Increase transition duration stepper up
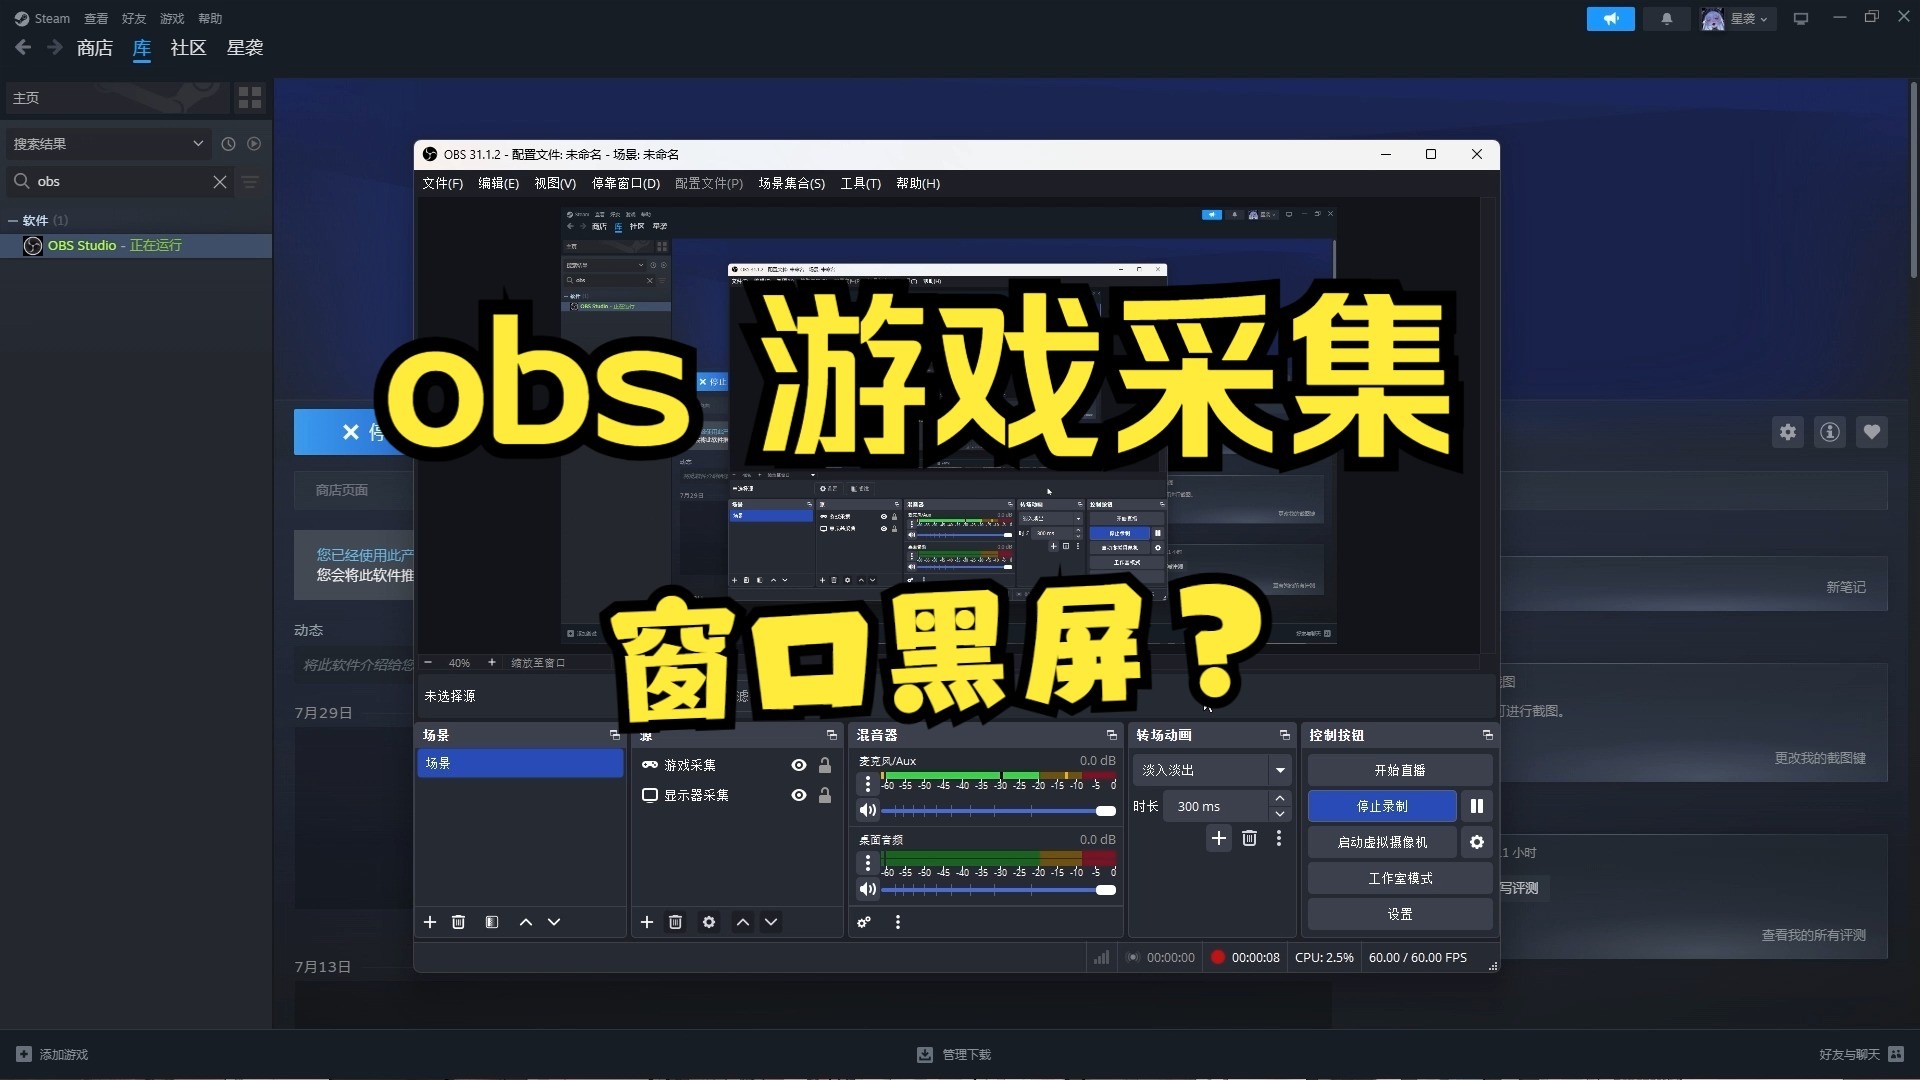The width and height of the screenshot is (1920, 1080). [1280, 798]
